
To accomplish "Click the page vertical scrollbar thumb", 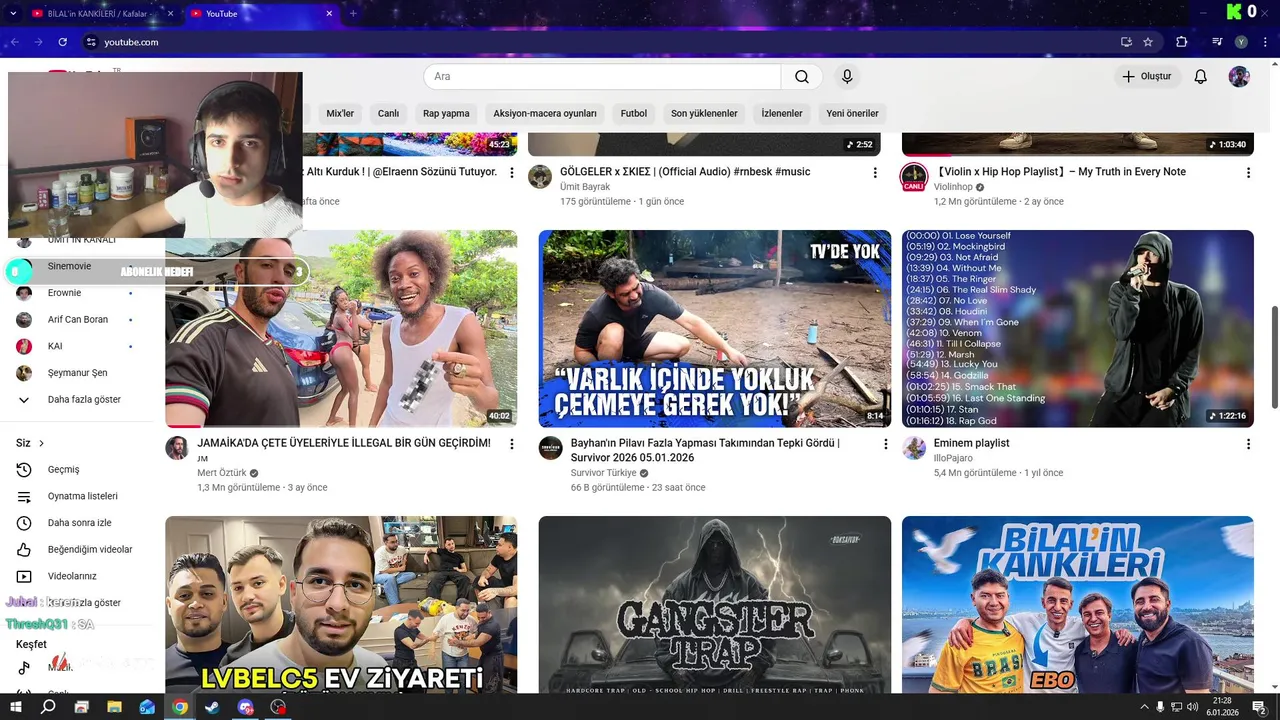I will coord(1274,357).
